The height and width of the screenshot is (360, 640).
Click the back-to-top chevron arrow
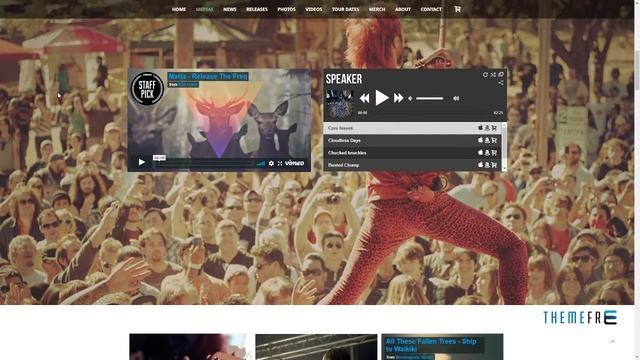[x=613, y=341]
